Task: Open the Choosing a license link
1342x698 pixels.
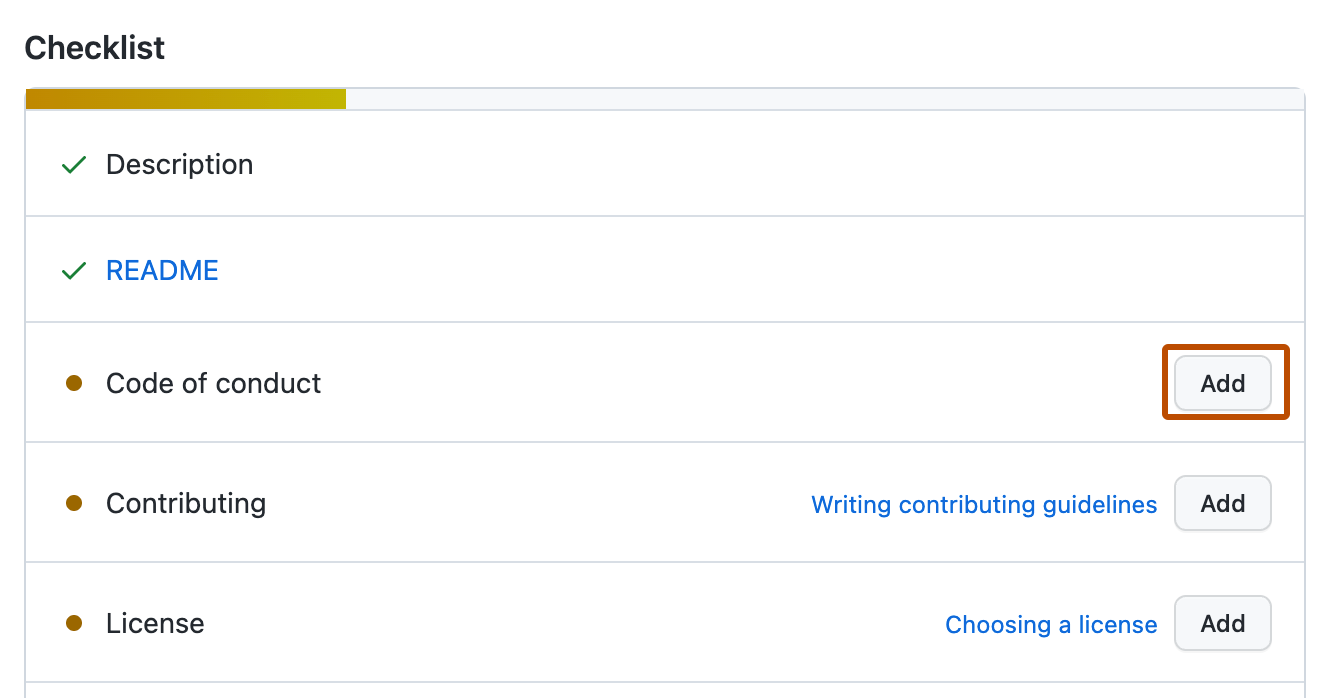Action: [1051, 624]
